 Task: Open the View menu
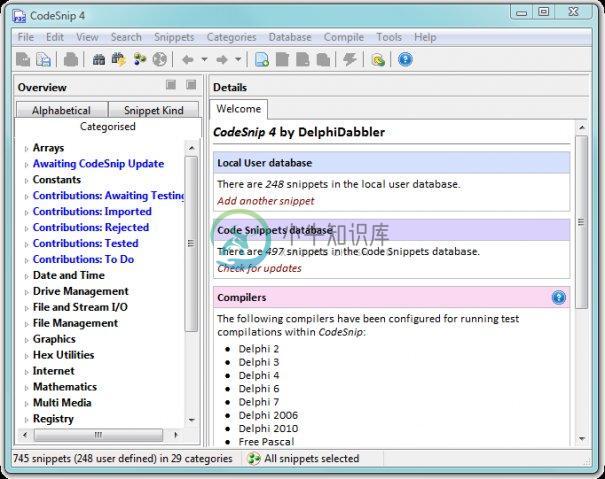pos(87,37)
